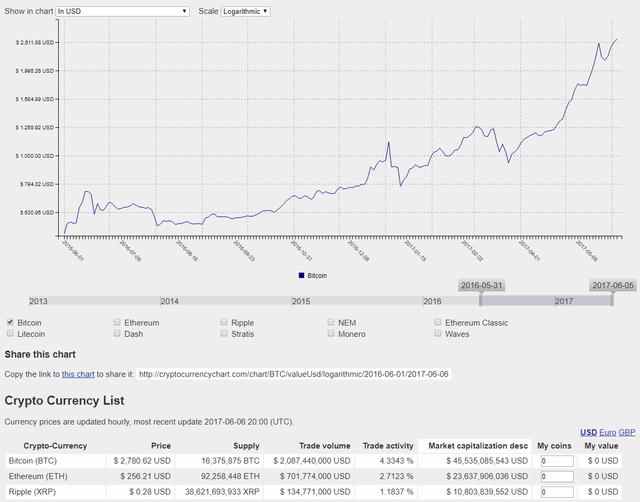Click the Bitcoin My coins input field
Image resolution: width=640 pixels, height=502 pixels.
pyautogui.click(x=557, y=461)
